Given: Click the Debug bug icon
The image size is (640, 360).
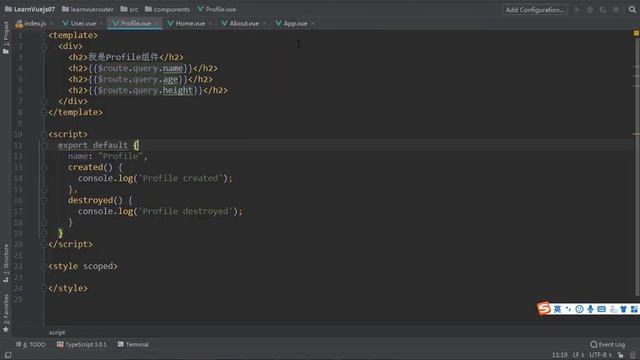Looking at the screenshot, I should [x=590, y=9].
